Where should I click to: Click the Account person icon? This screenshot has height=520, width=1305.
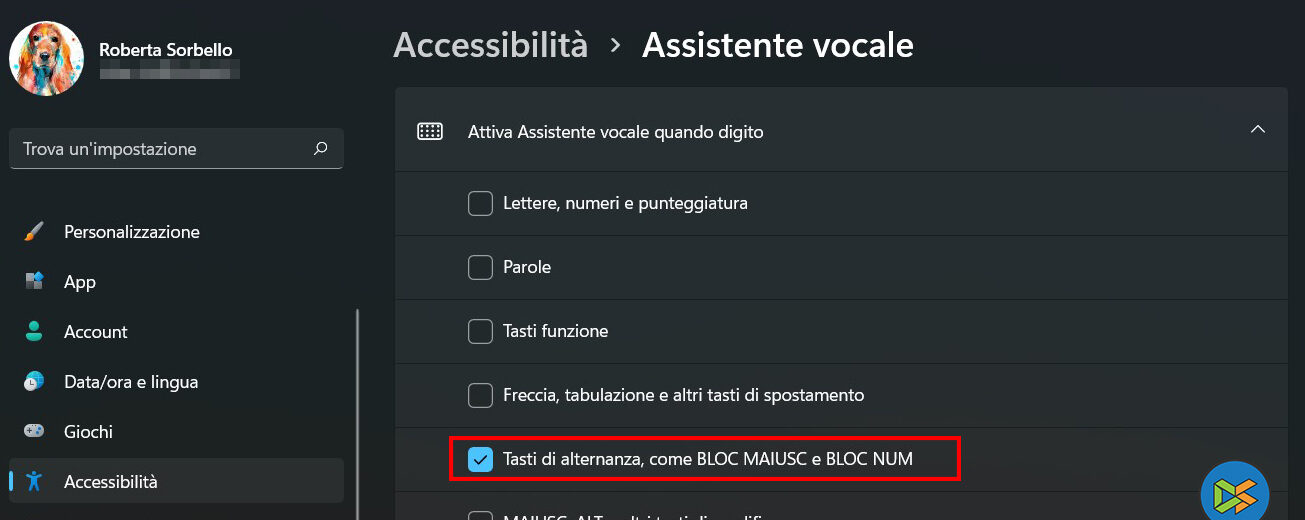click(x=34, y=332)
